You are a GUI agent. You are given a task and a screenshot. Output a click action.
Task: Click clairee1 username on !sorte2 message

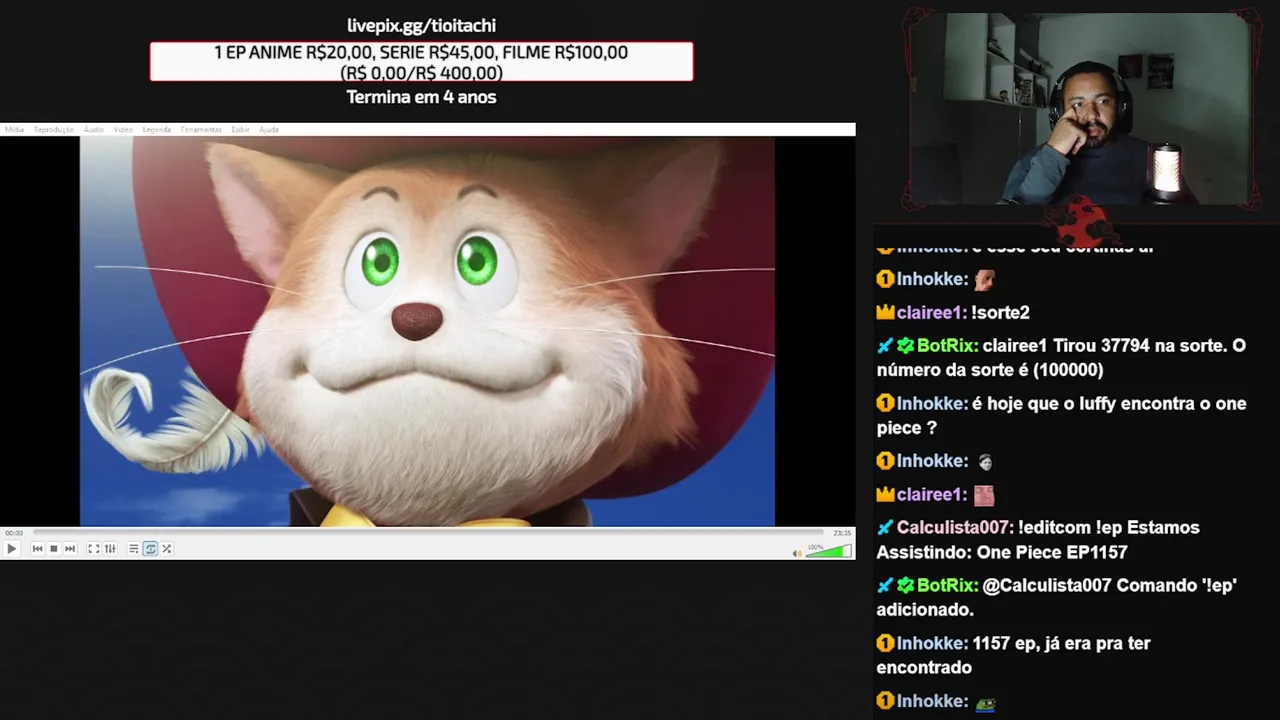click(x=931, y=313)
